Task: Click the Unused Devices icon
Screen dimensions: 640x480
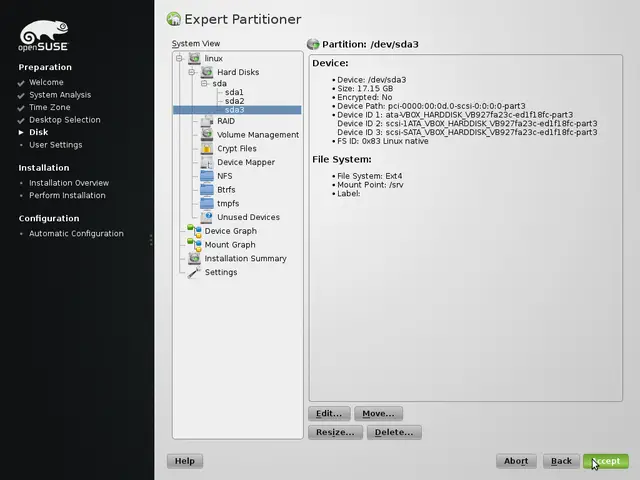Action: 207,217
